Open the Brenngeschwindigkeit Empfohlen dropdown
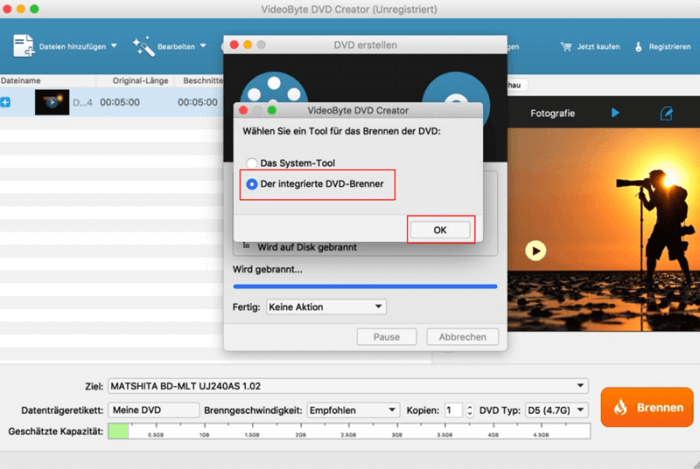This screenshot has width=700, height=469. click(353, 410)
